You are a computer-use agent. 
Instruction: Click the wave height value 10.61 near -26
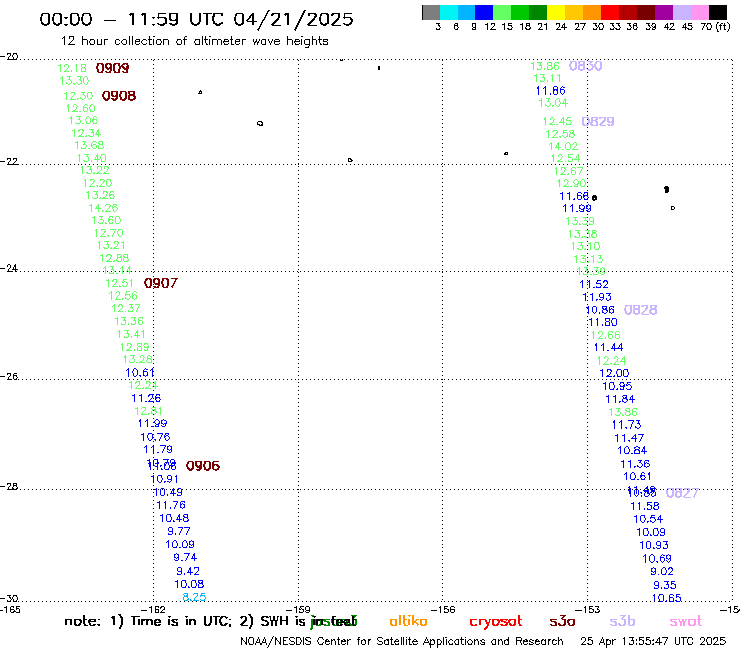click(140, 373)
